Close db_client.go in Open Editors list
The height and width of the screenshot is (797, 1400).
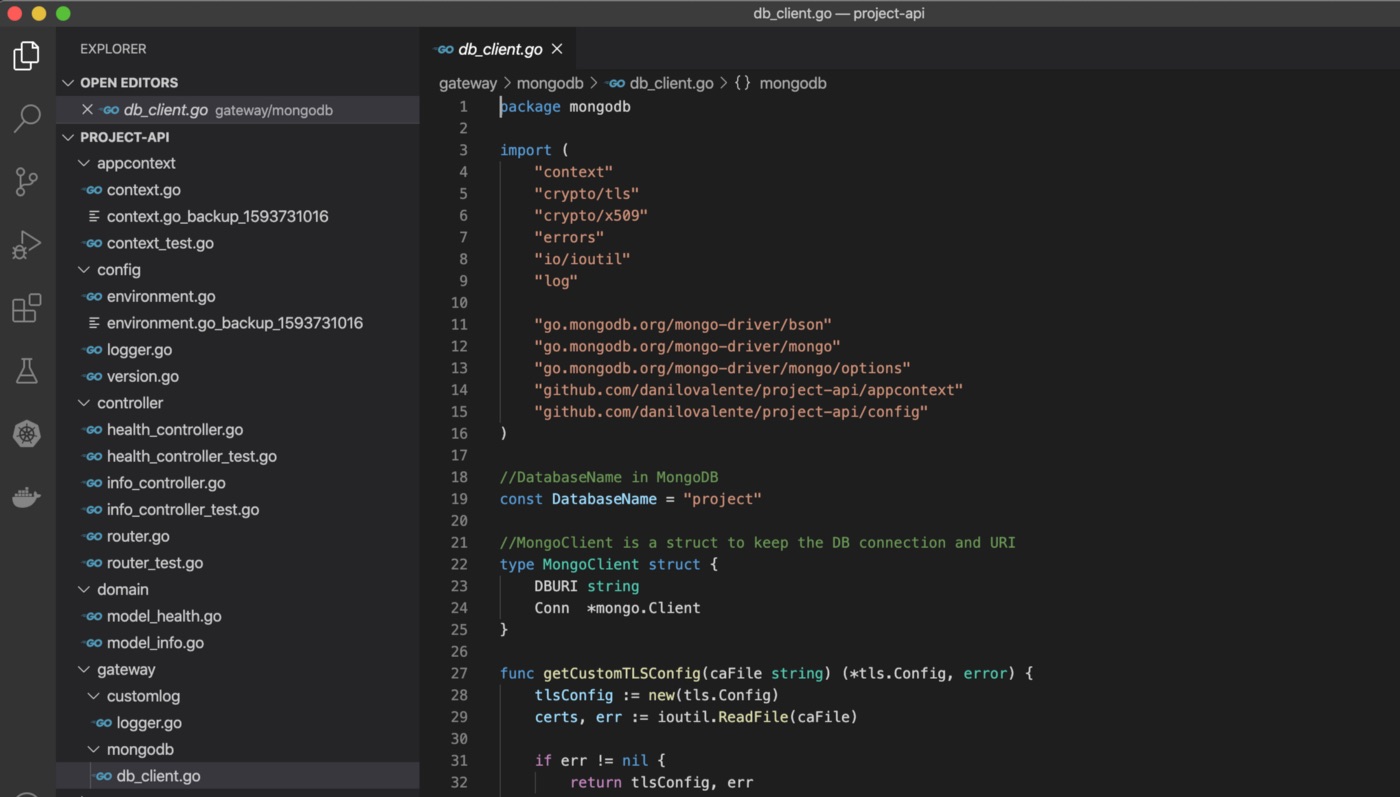pyautogui.click(x=87, y=110)
